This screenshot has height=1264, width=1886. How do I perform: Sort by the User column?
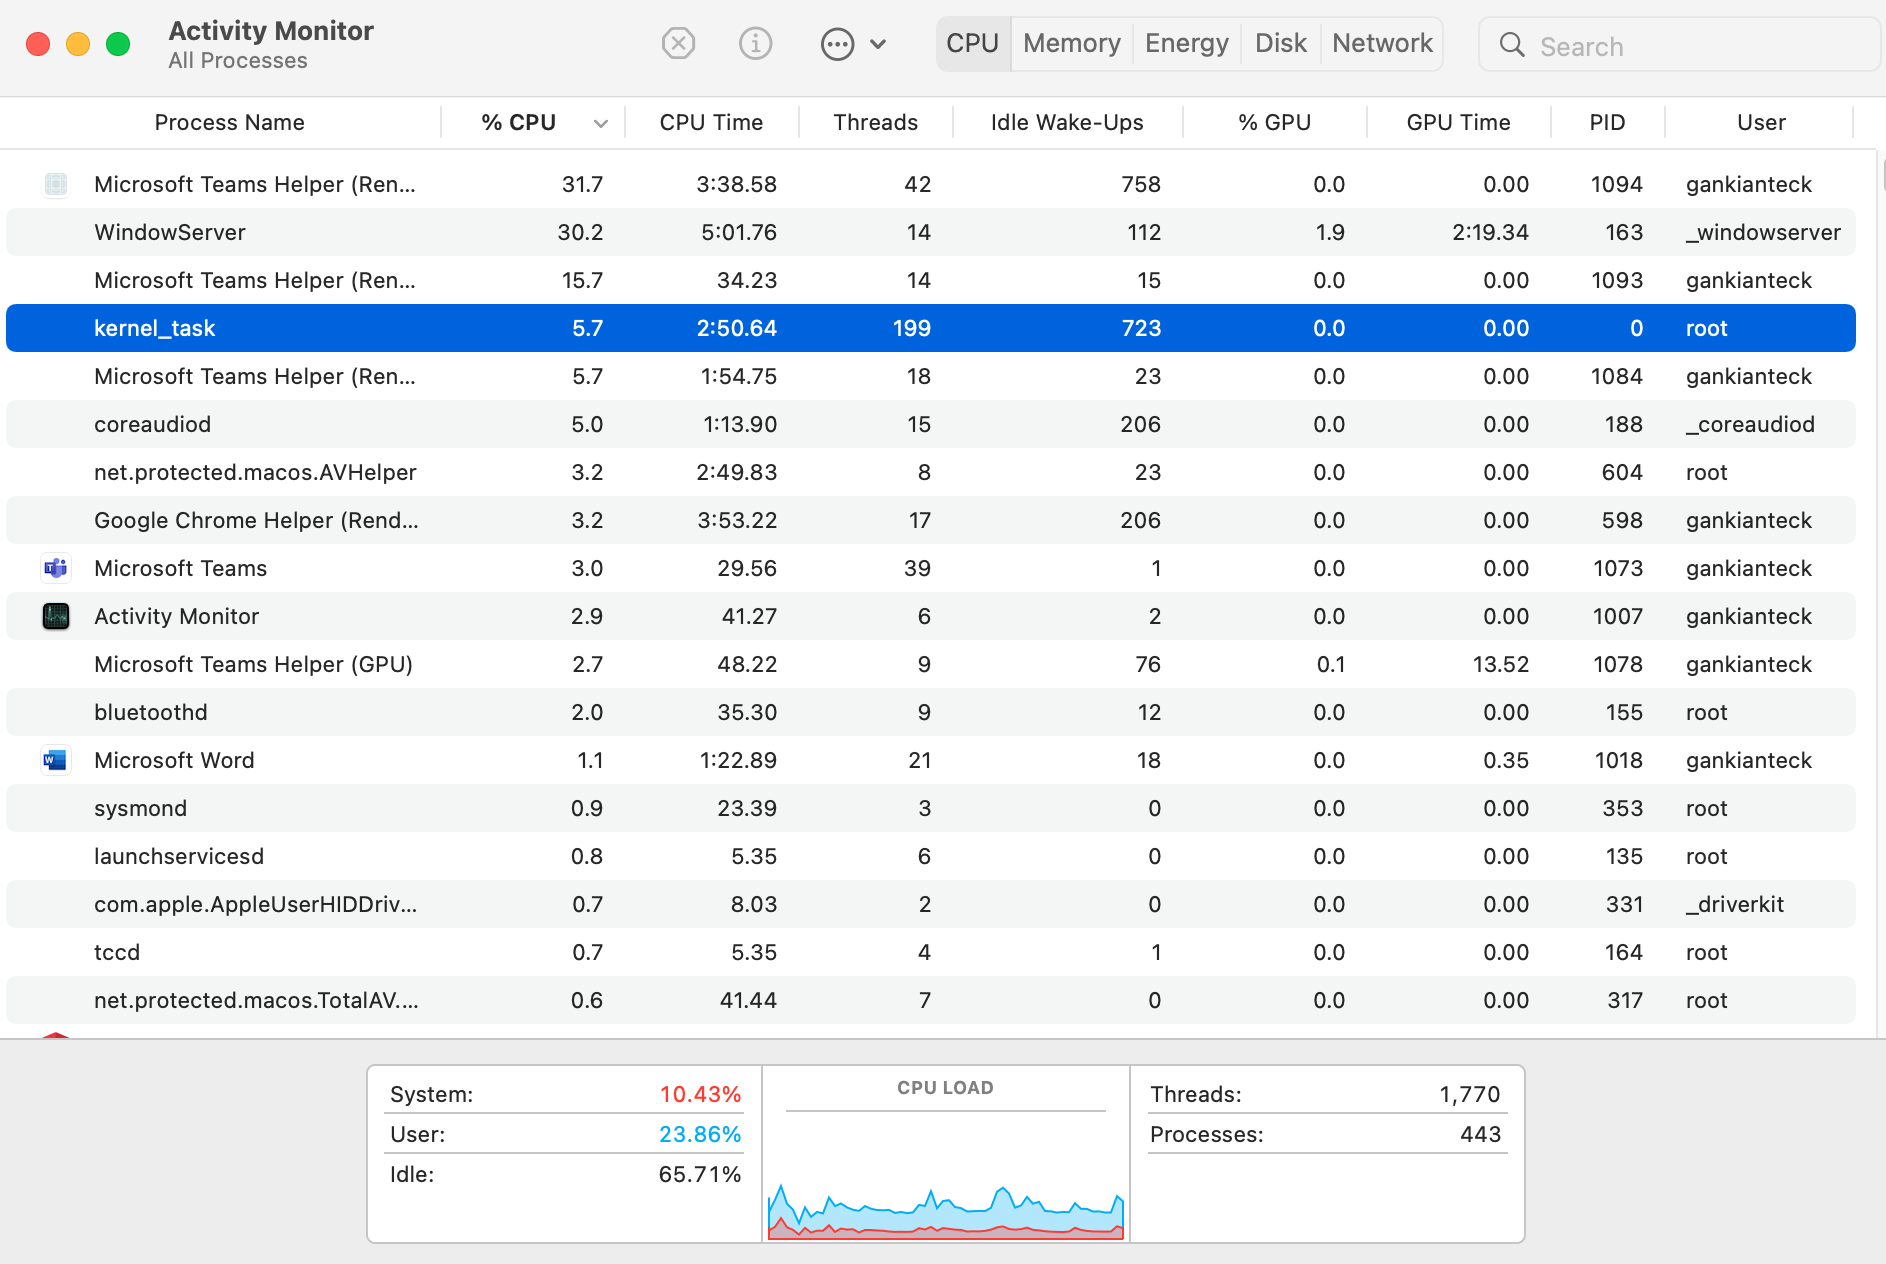click(1761, 122)
